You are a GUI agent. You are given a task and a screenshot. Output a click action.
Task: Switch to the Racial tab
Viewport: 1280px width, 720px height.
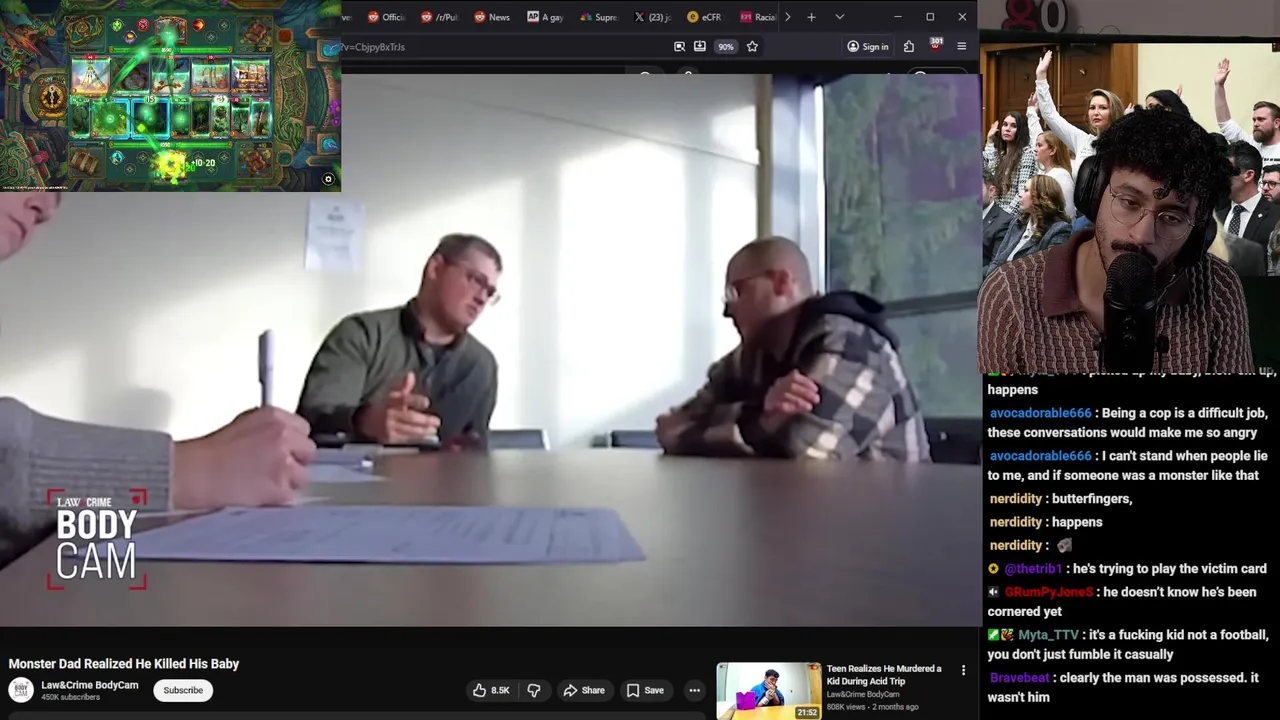coord(757,17)
